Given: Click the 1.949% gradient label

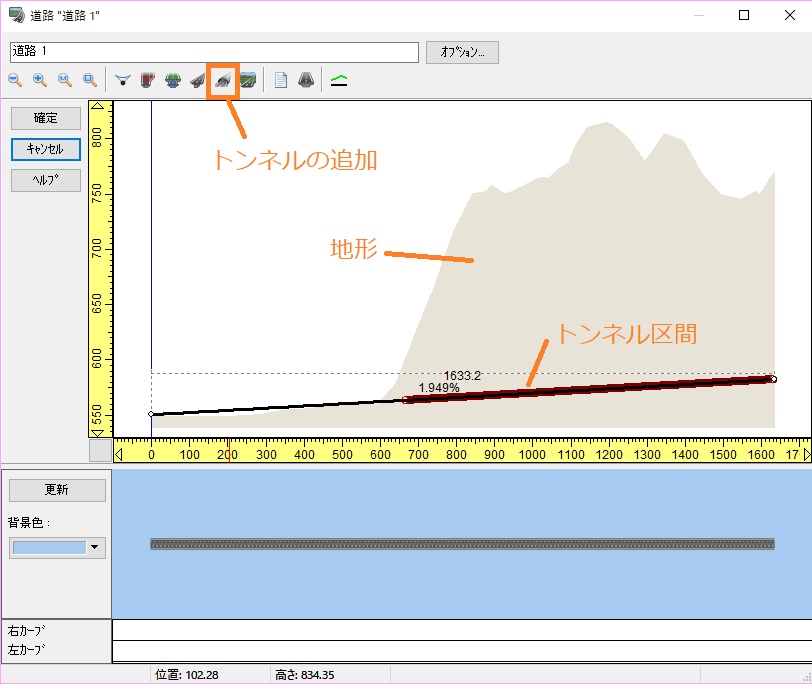Looking at the screenshot, I should [439, 388].
